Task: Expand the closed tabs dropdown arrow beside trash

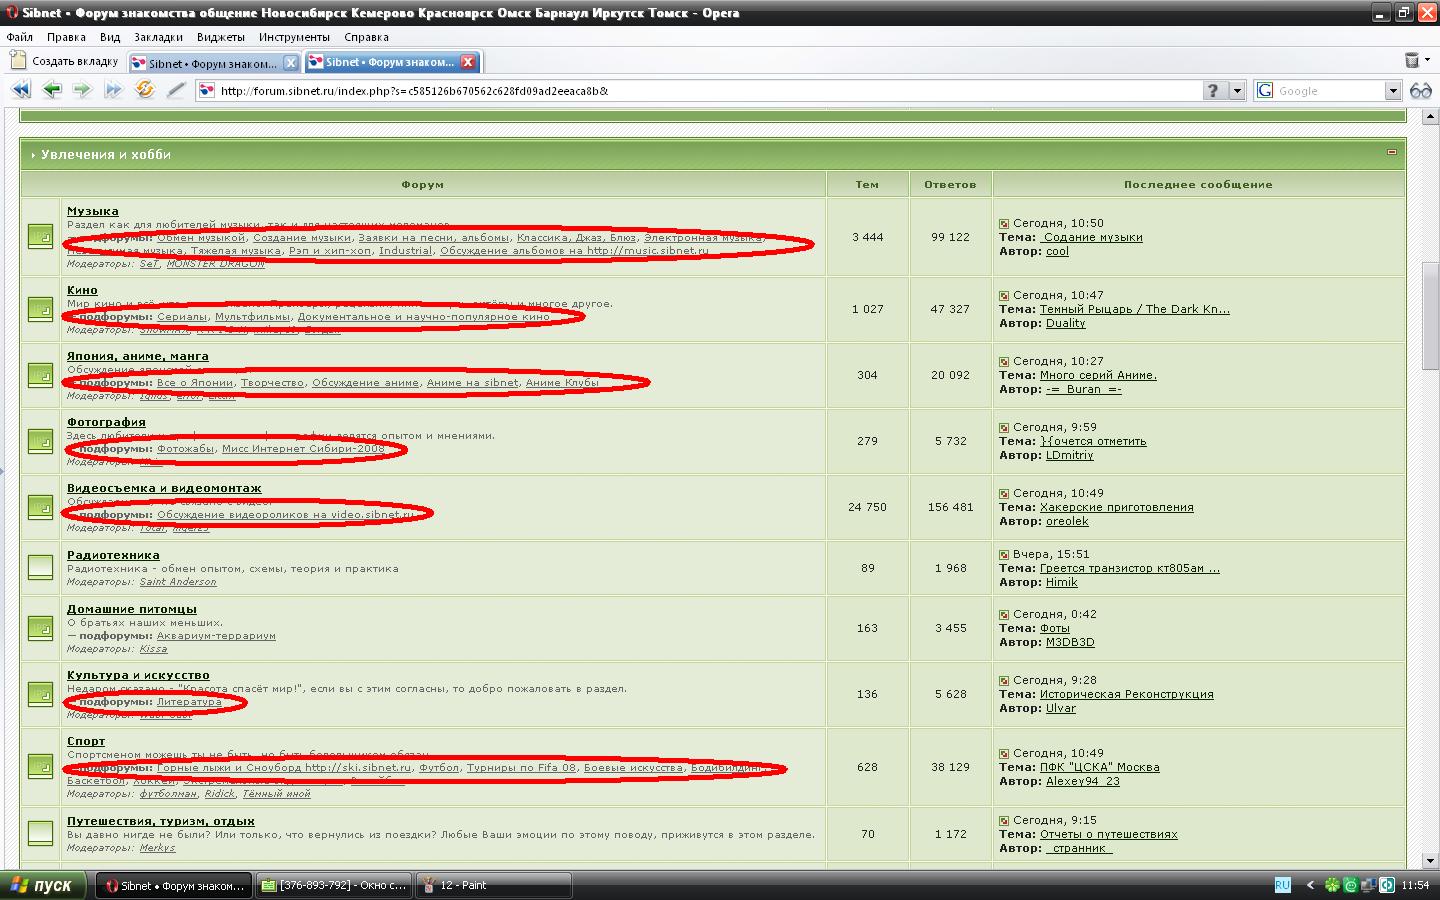Action: [x=1427, y=61]
